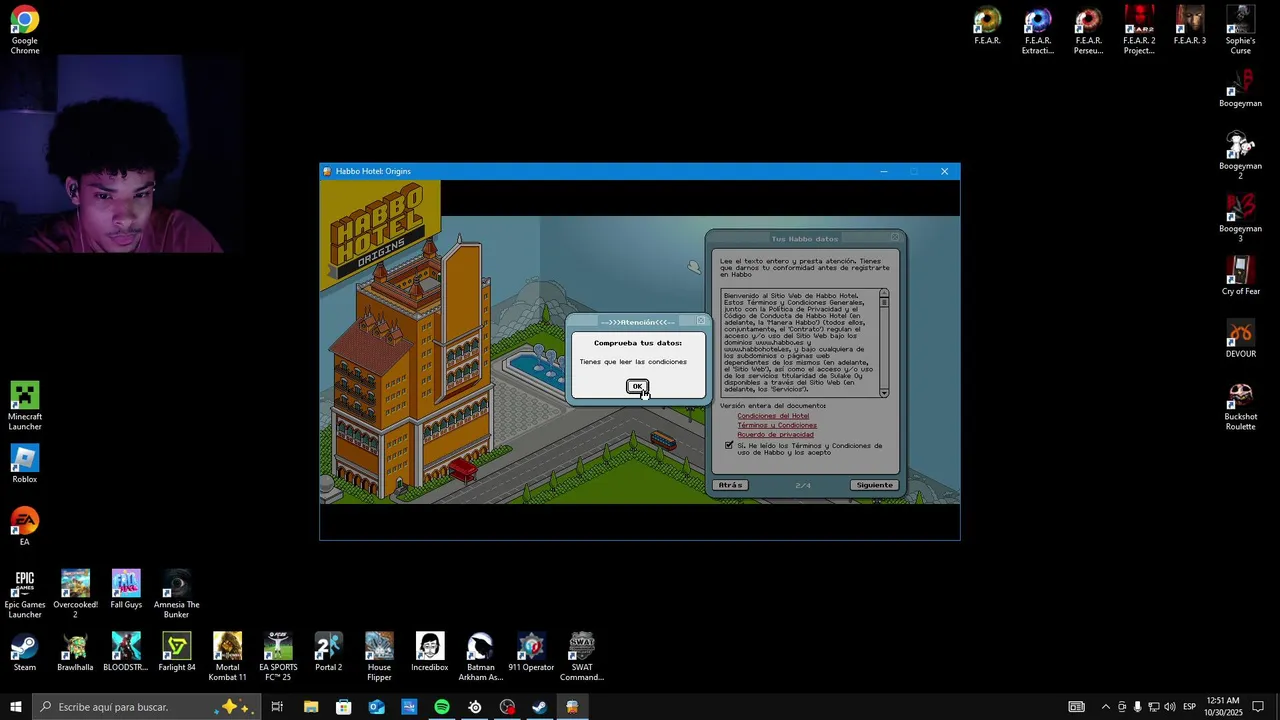Screen dimensions: 1280x720
Task: Open the Términos y Condiciones link
Action: pos(777,425)
